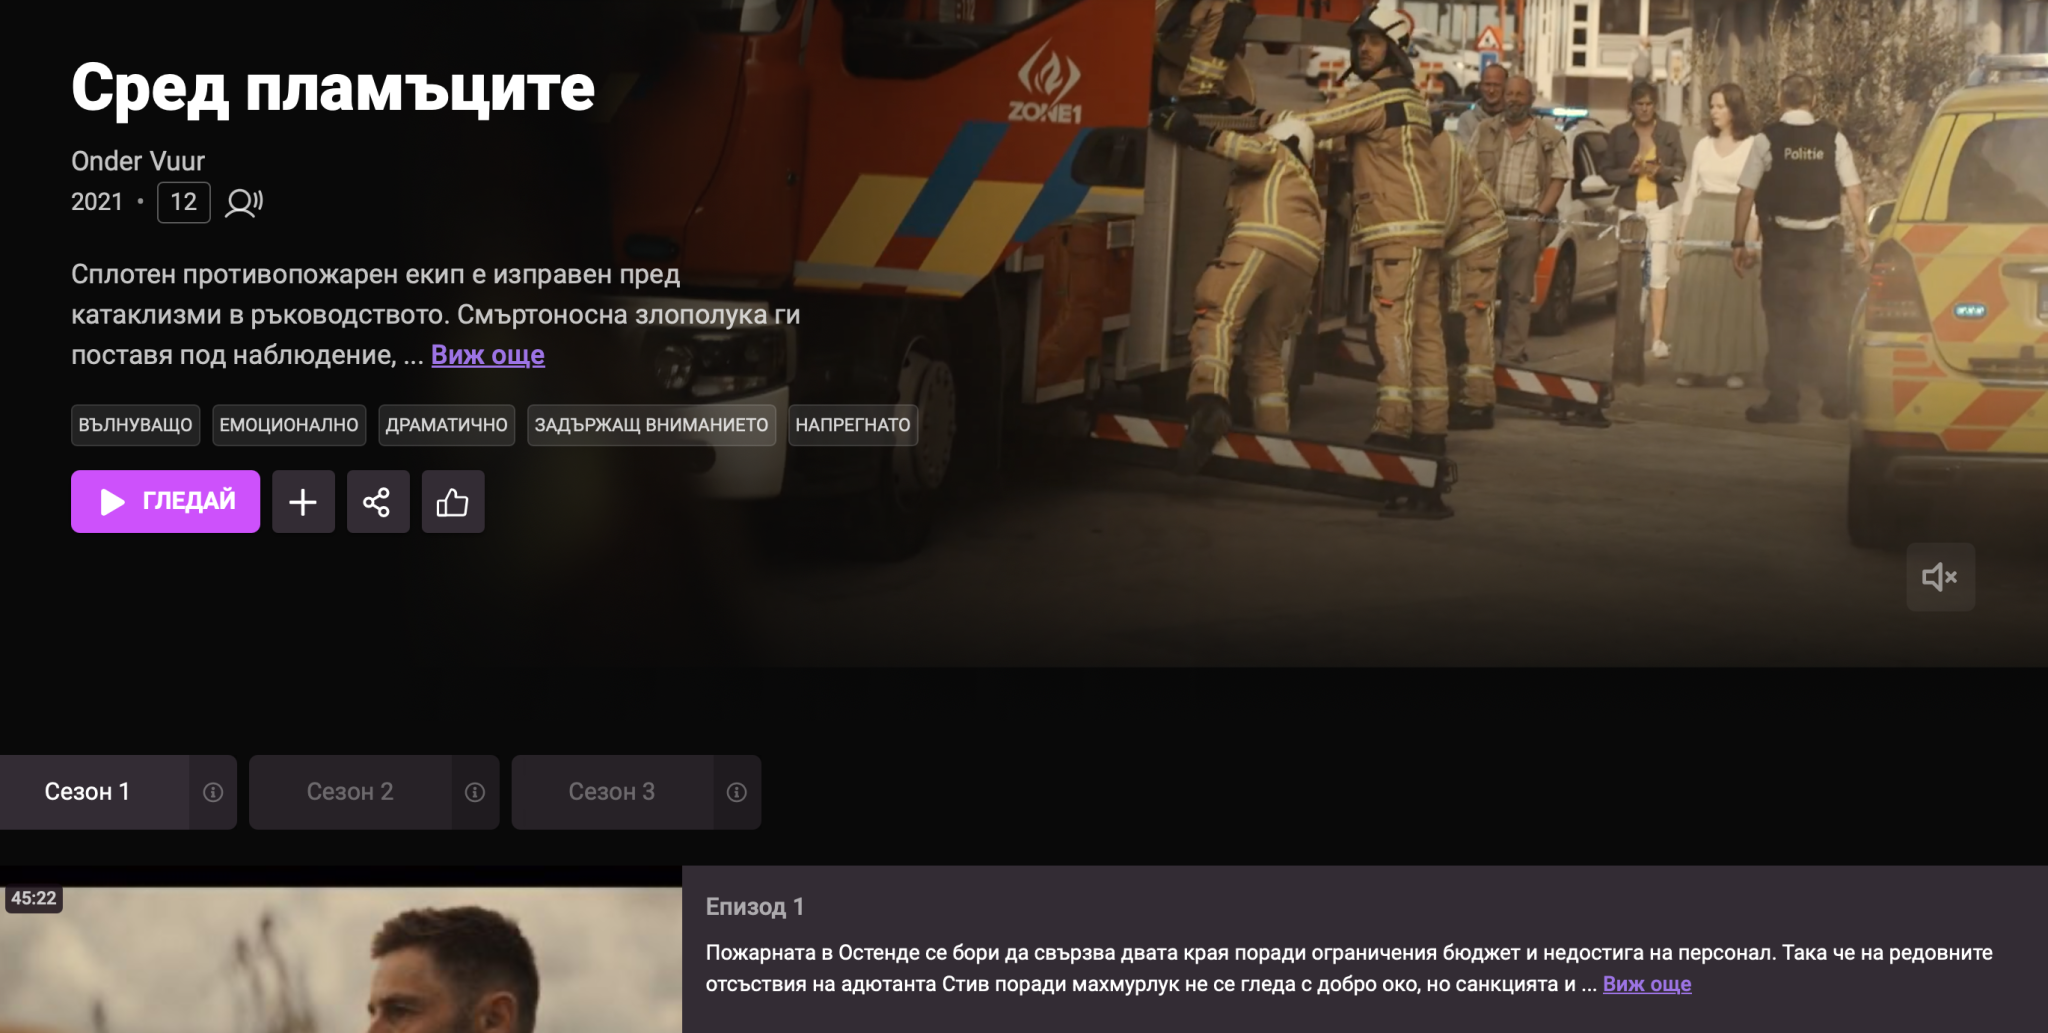Click the ЕМОЦИОНАЛНО tag
Viewport: 2048px width, 1033px height.
pyautogui.click(x=289, y=425)
